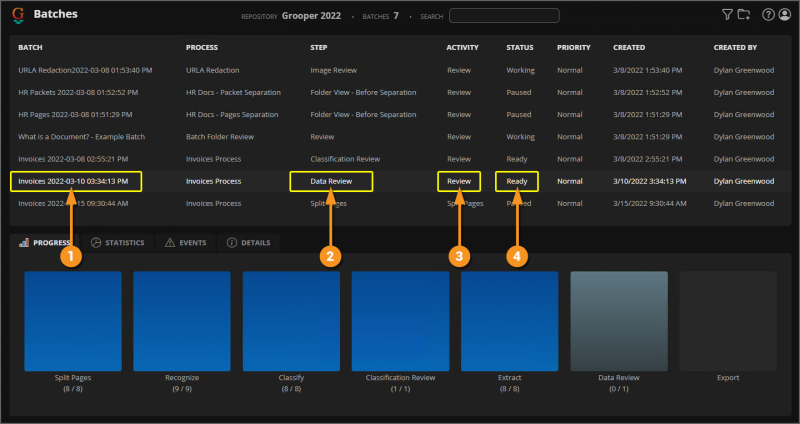Click the new batch folder icon
Viewport: 800px width, 424px height.
743,15
